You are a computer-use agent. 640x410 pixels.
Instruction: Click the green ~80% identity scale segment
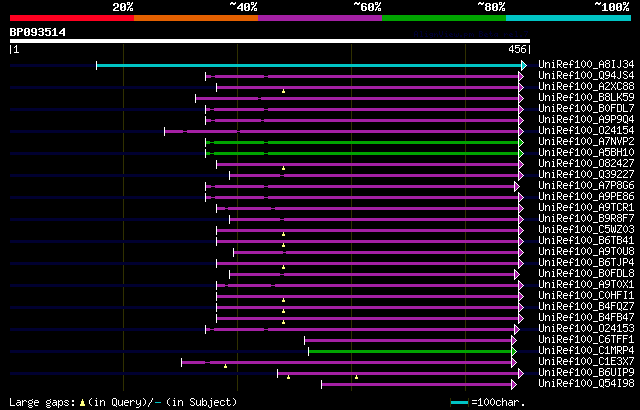444,18
